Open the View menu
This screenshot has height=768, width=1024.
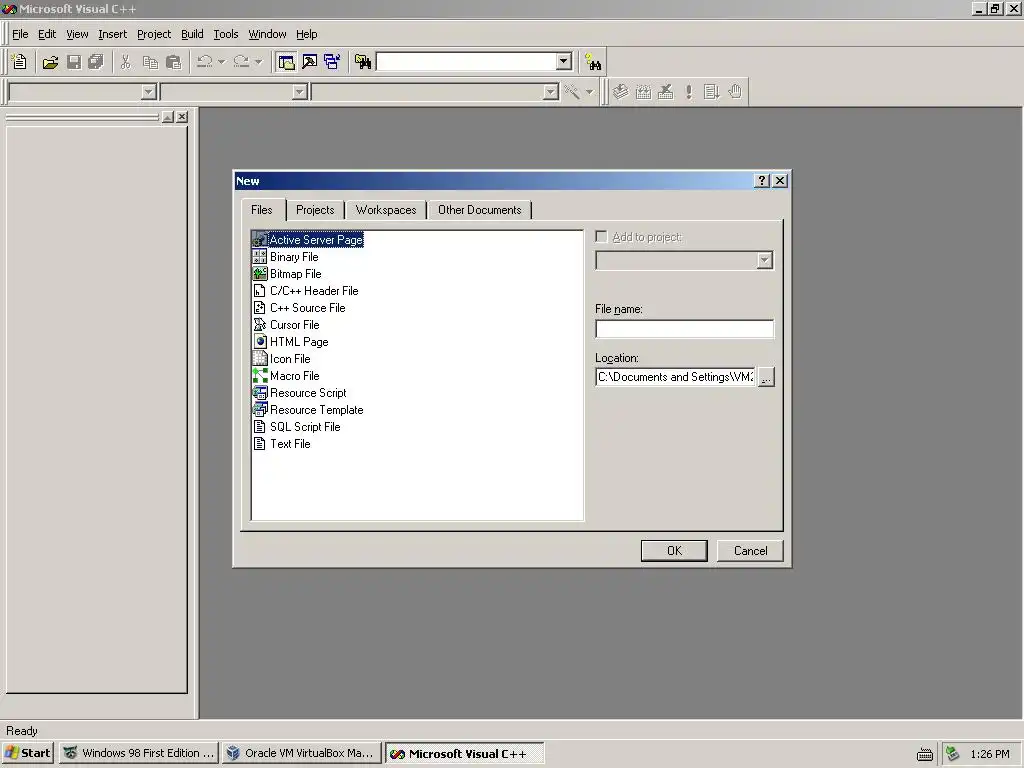click(77, 34)
